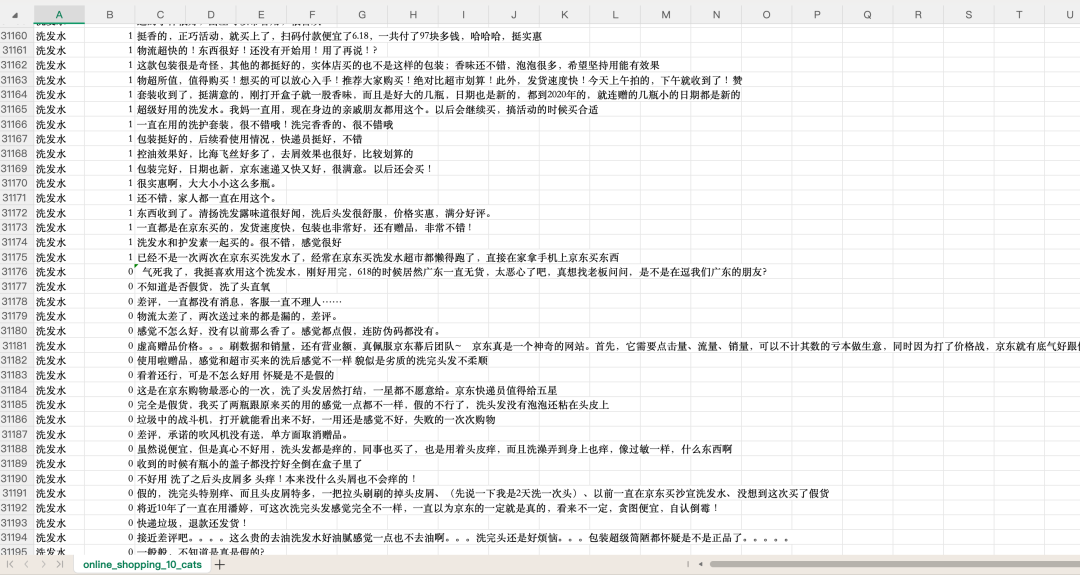Screen dimensions: 1080x575
Task: Select row 31188 header
Action: [15, 449]
